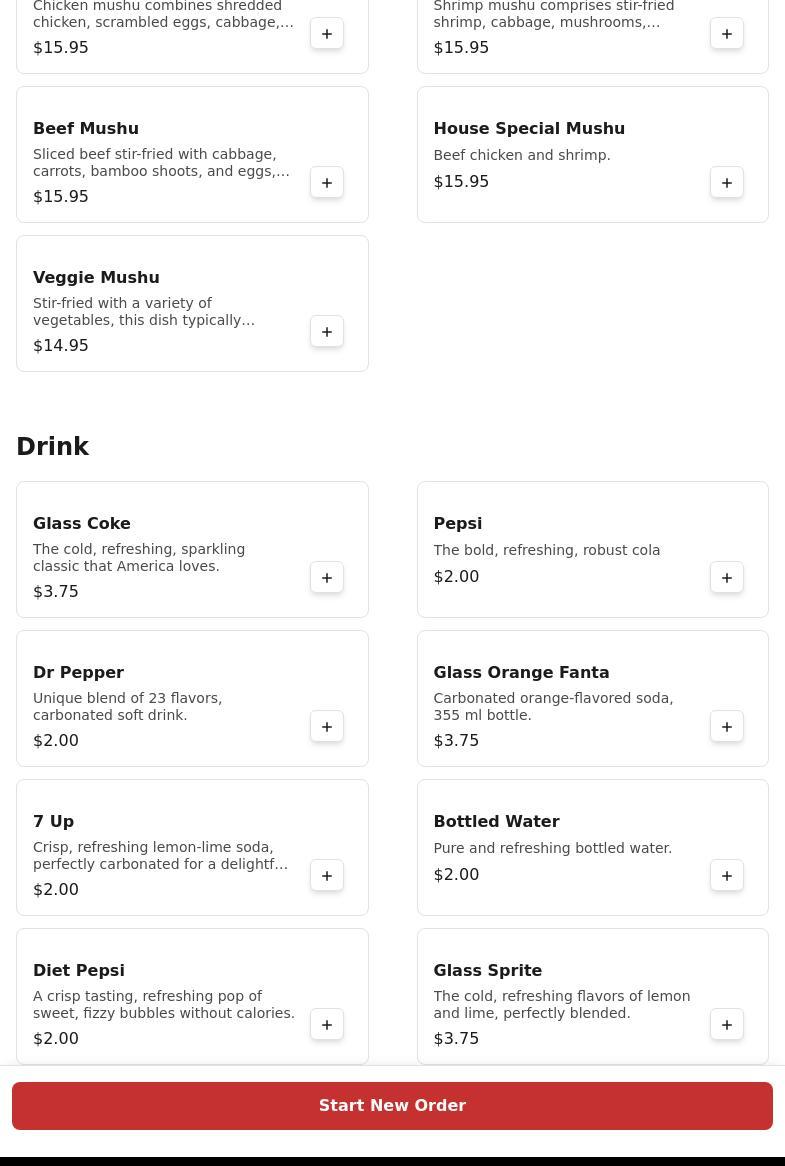Add House Special Mushu to order

pos(727,183)
